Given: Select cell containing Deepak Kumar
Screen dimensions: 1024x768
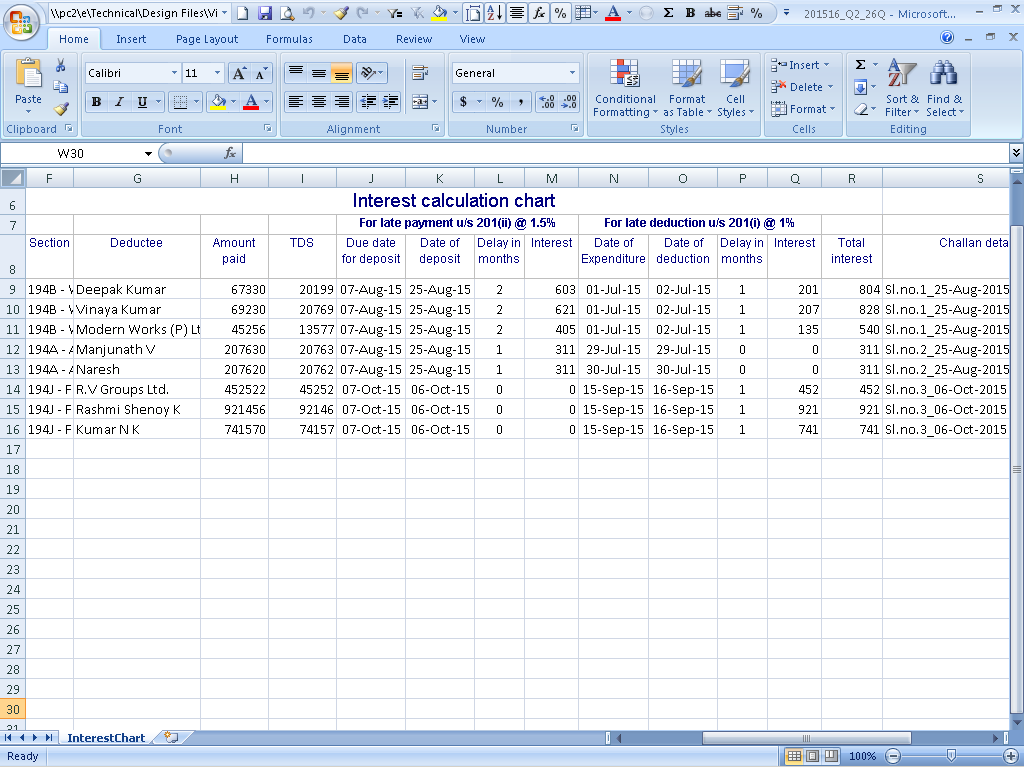Looking at the screenshot, I should [137, 290].
